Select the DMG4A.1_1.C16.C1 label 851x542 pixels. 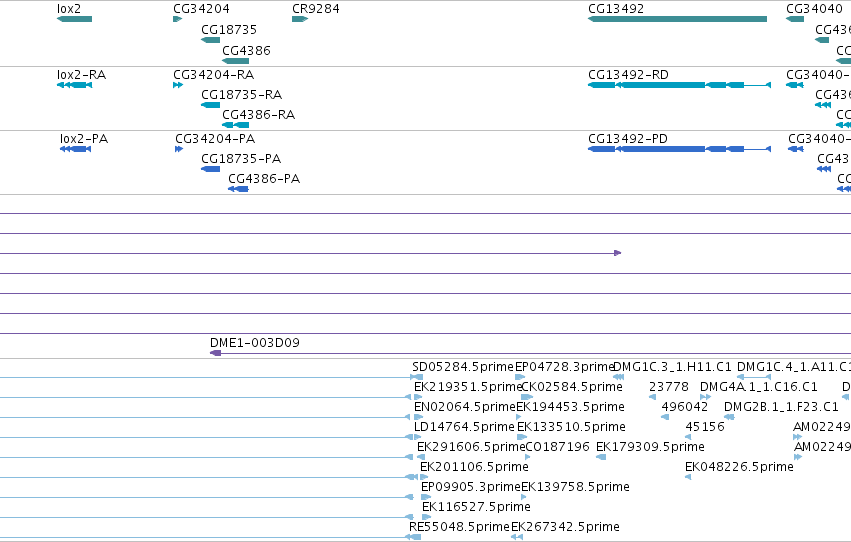click(759, 387)
